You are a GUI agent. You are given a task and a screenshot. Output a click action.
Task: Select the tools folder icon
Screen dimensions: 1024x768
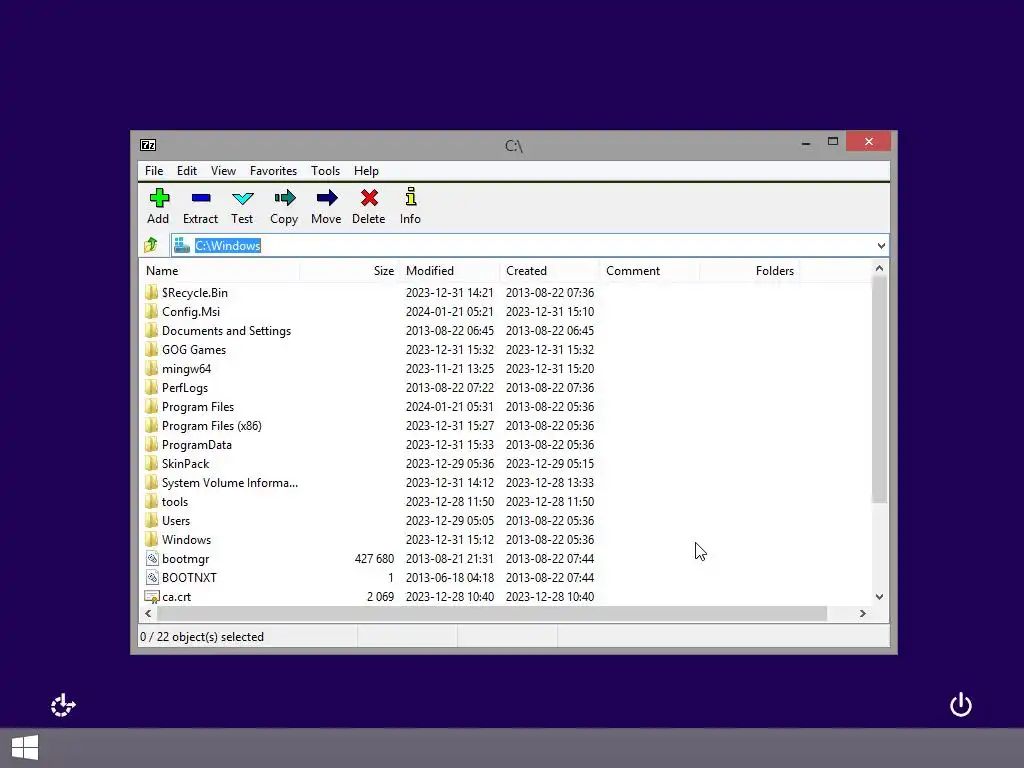152,502
